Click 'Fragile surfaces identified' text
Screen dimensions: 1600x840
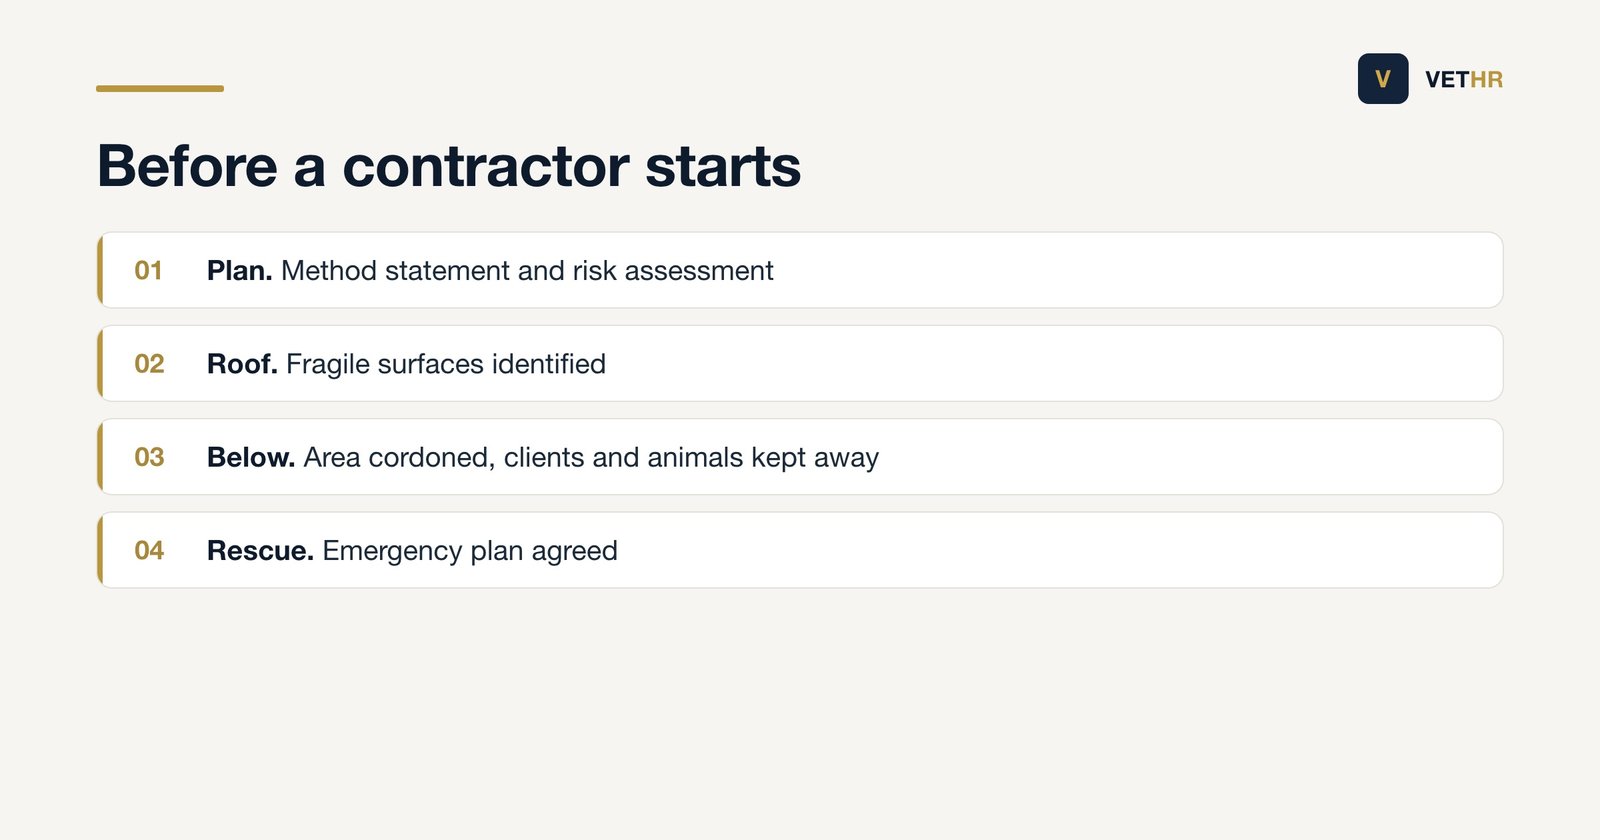446,364
